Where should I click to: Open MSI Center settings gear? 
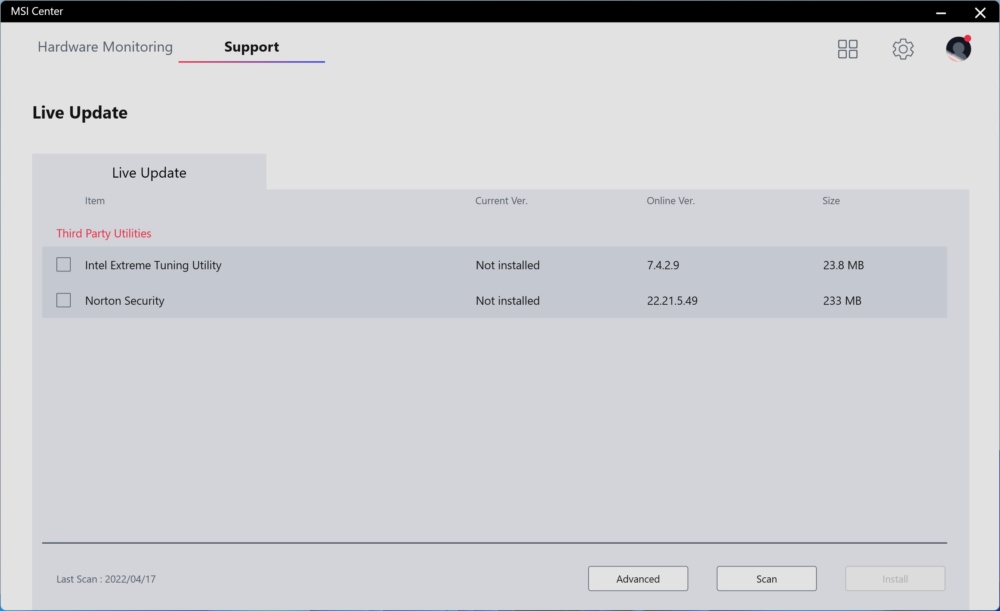tap(902, 49)
